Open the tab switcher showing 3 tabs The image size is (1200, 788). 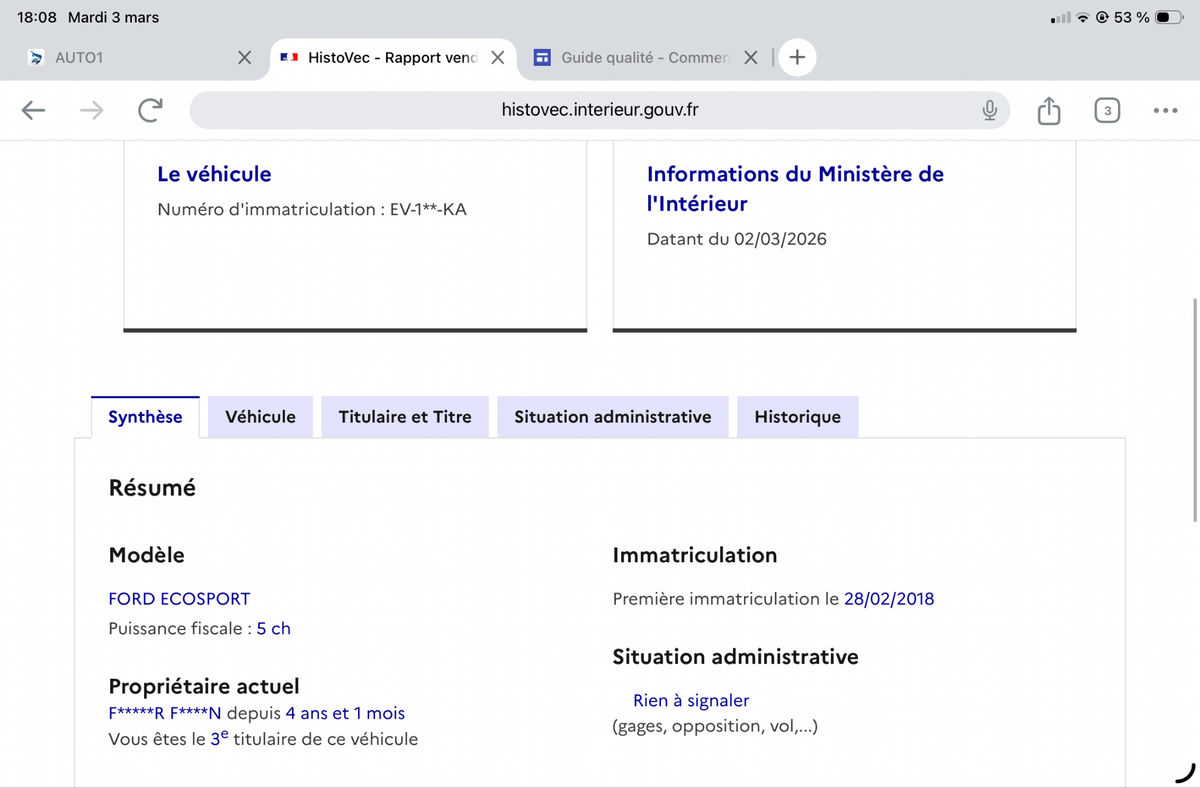coord(1107,111)
